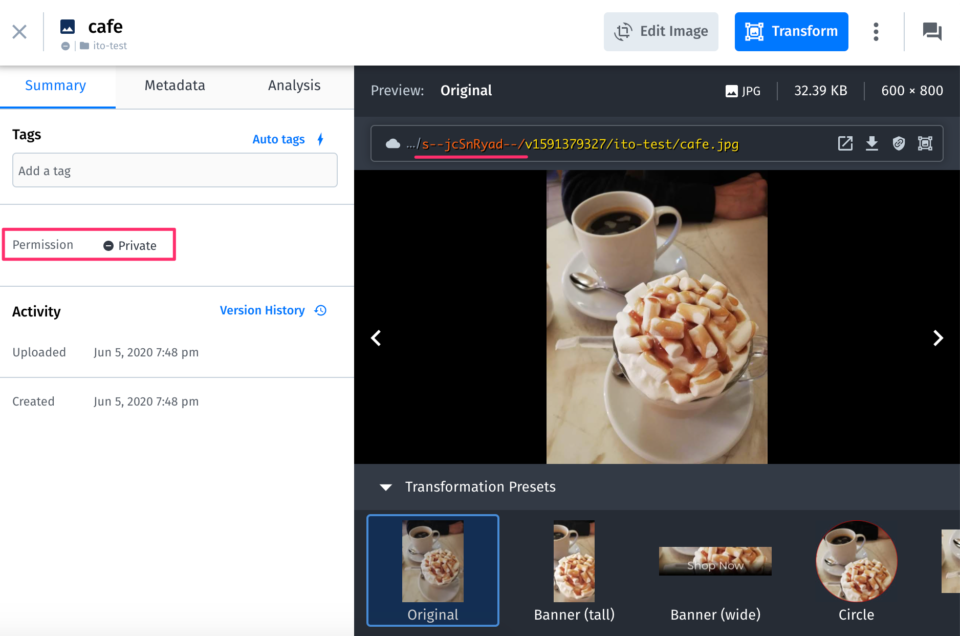Go to the next image with the right arrow
Image resolution: width=960 pixels, height=636 pixels.
pyautogui.click(x=938, y=337)
